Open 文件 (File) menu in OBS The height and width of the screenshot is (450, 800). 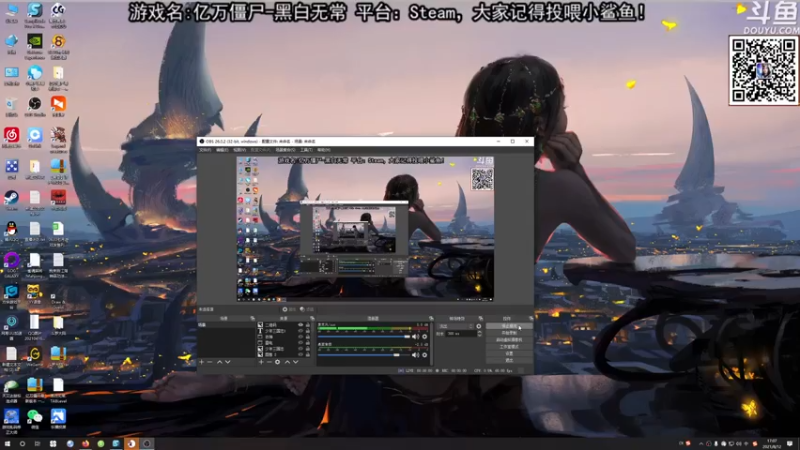tap(205, 150)
